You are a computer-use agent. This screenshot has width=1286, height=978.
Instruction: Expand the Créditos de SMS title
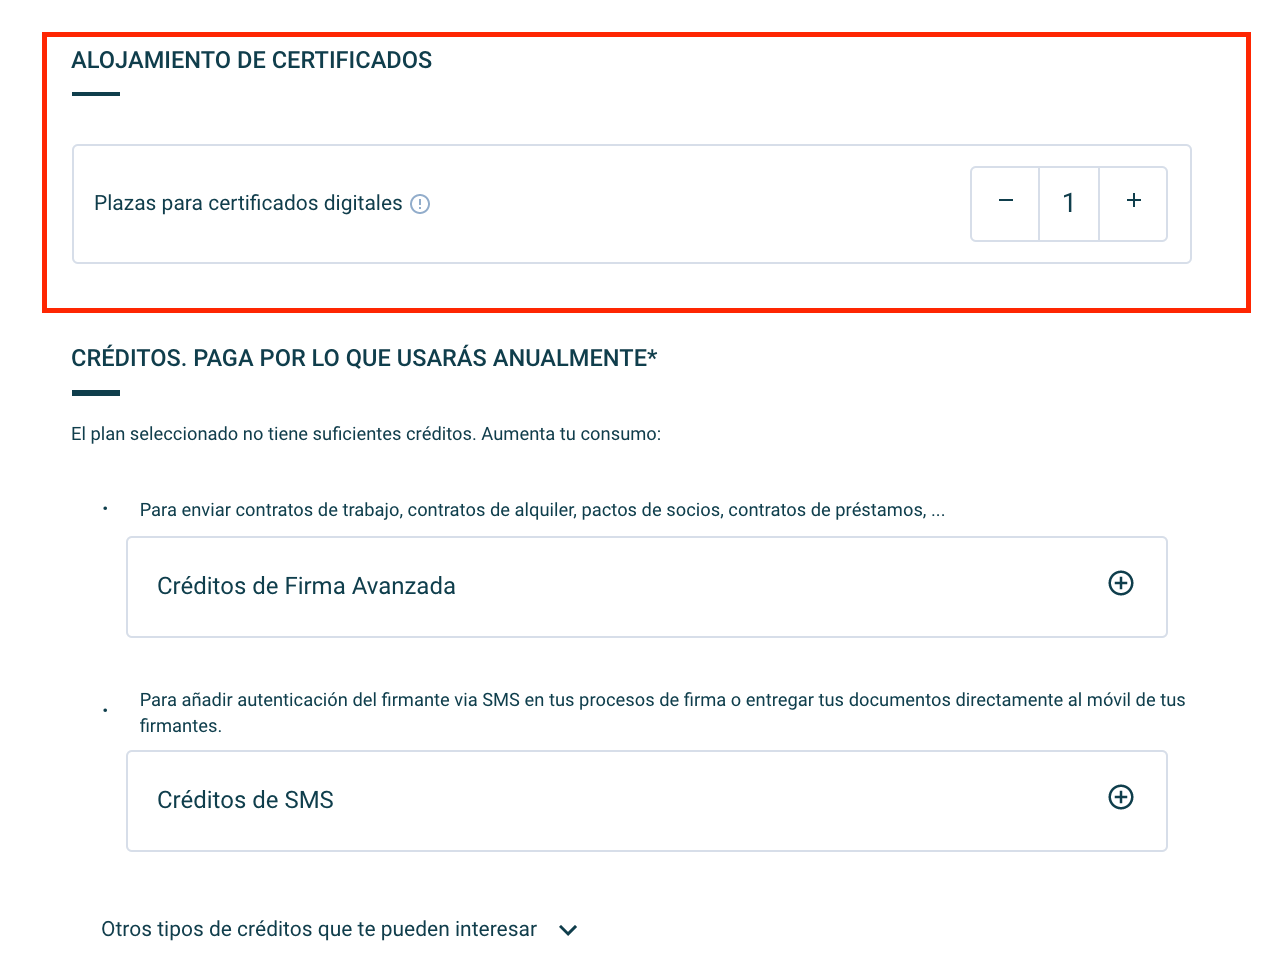[x=245, y=801]
